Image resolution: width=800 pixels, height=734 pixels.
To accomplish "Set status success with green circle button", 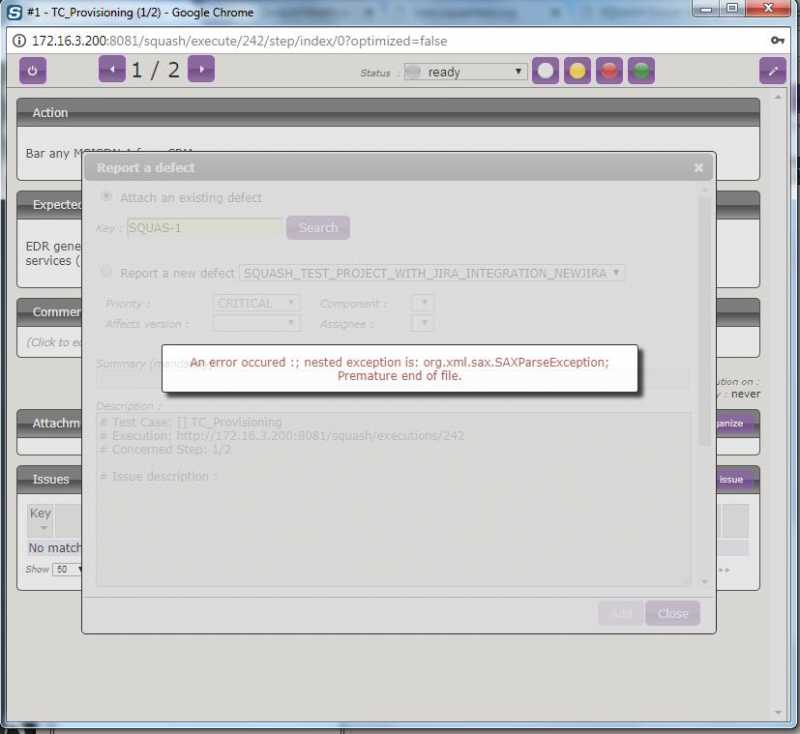I will tap(641, 70).
